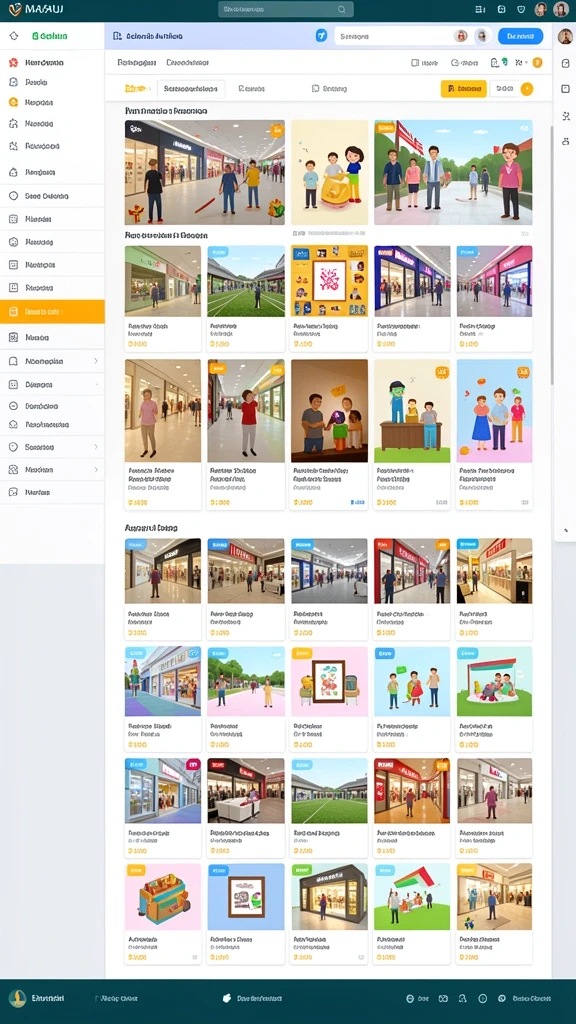Click the round blue icon beside search field
The height and width of the screenshot is (1024, 576).
pyautogui.click(x=321, y=36)
